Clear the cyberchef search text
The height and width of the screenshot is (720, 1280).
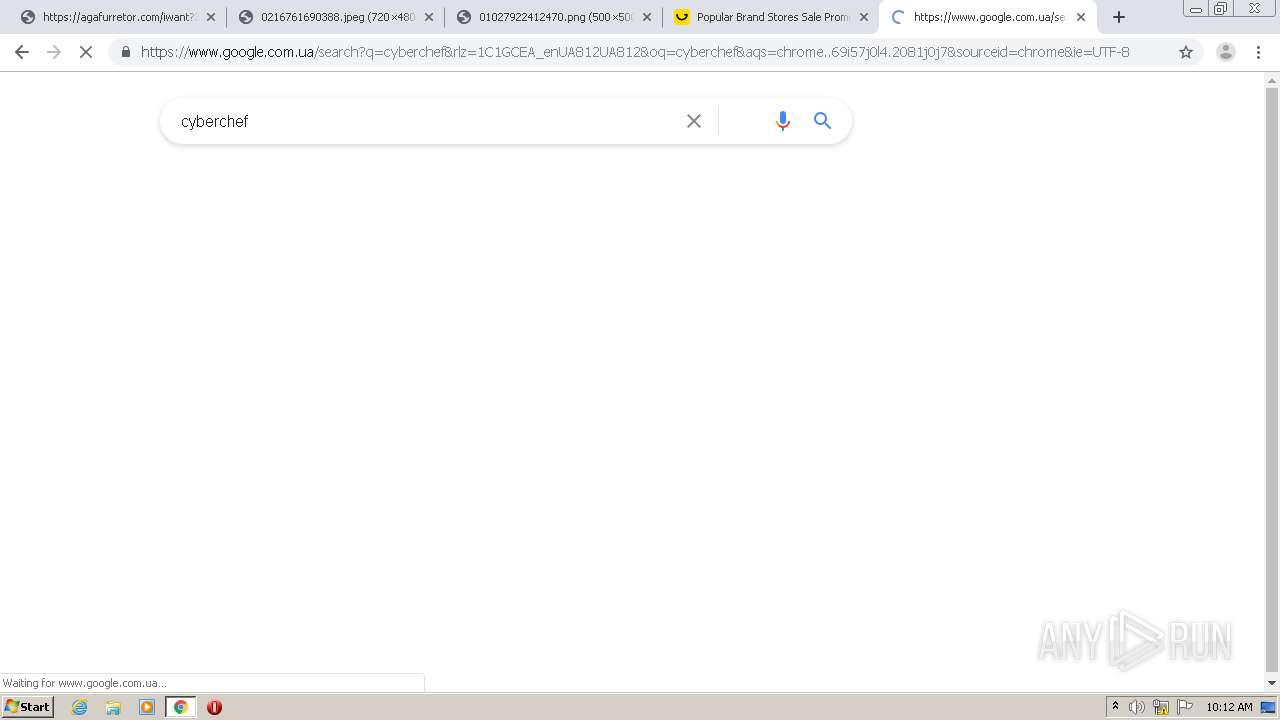coord(694,121)
